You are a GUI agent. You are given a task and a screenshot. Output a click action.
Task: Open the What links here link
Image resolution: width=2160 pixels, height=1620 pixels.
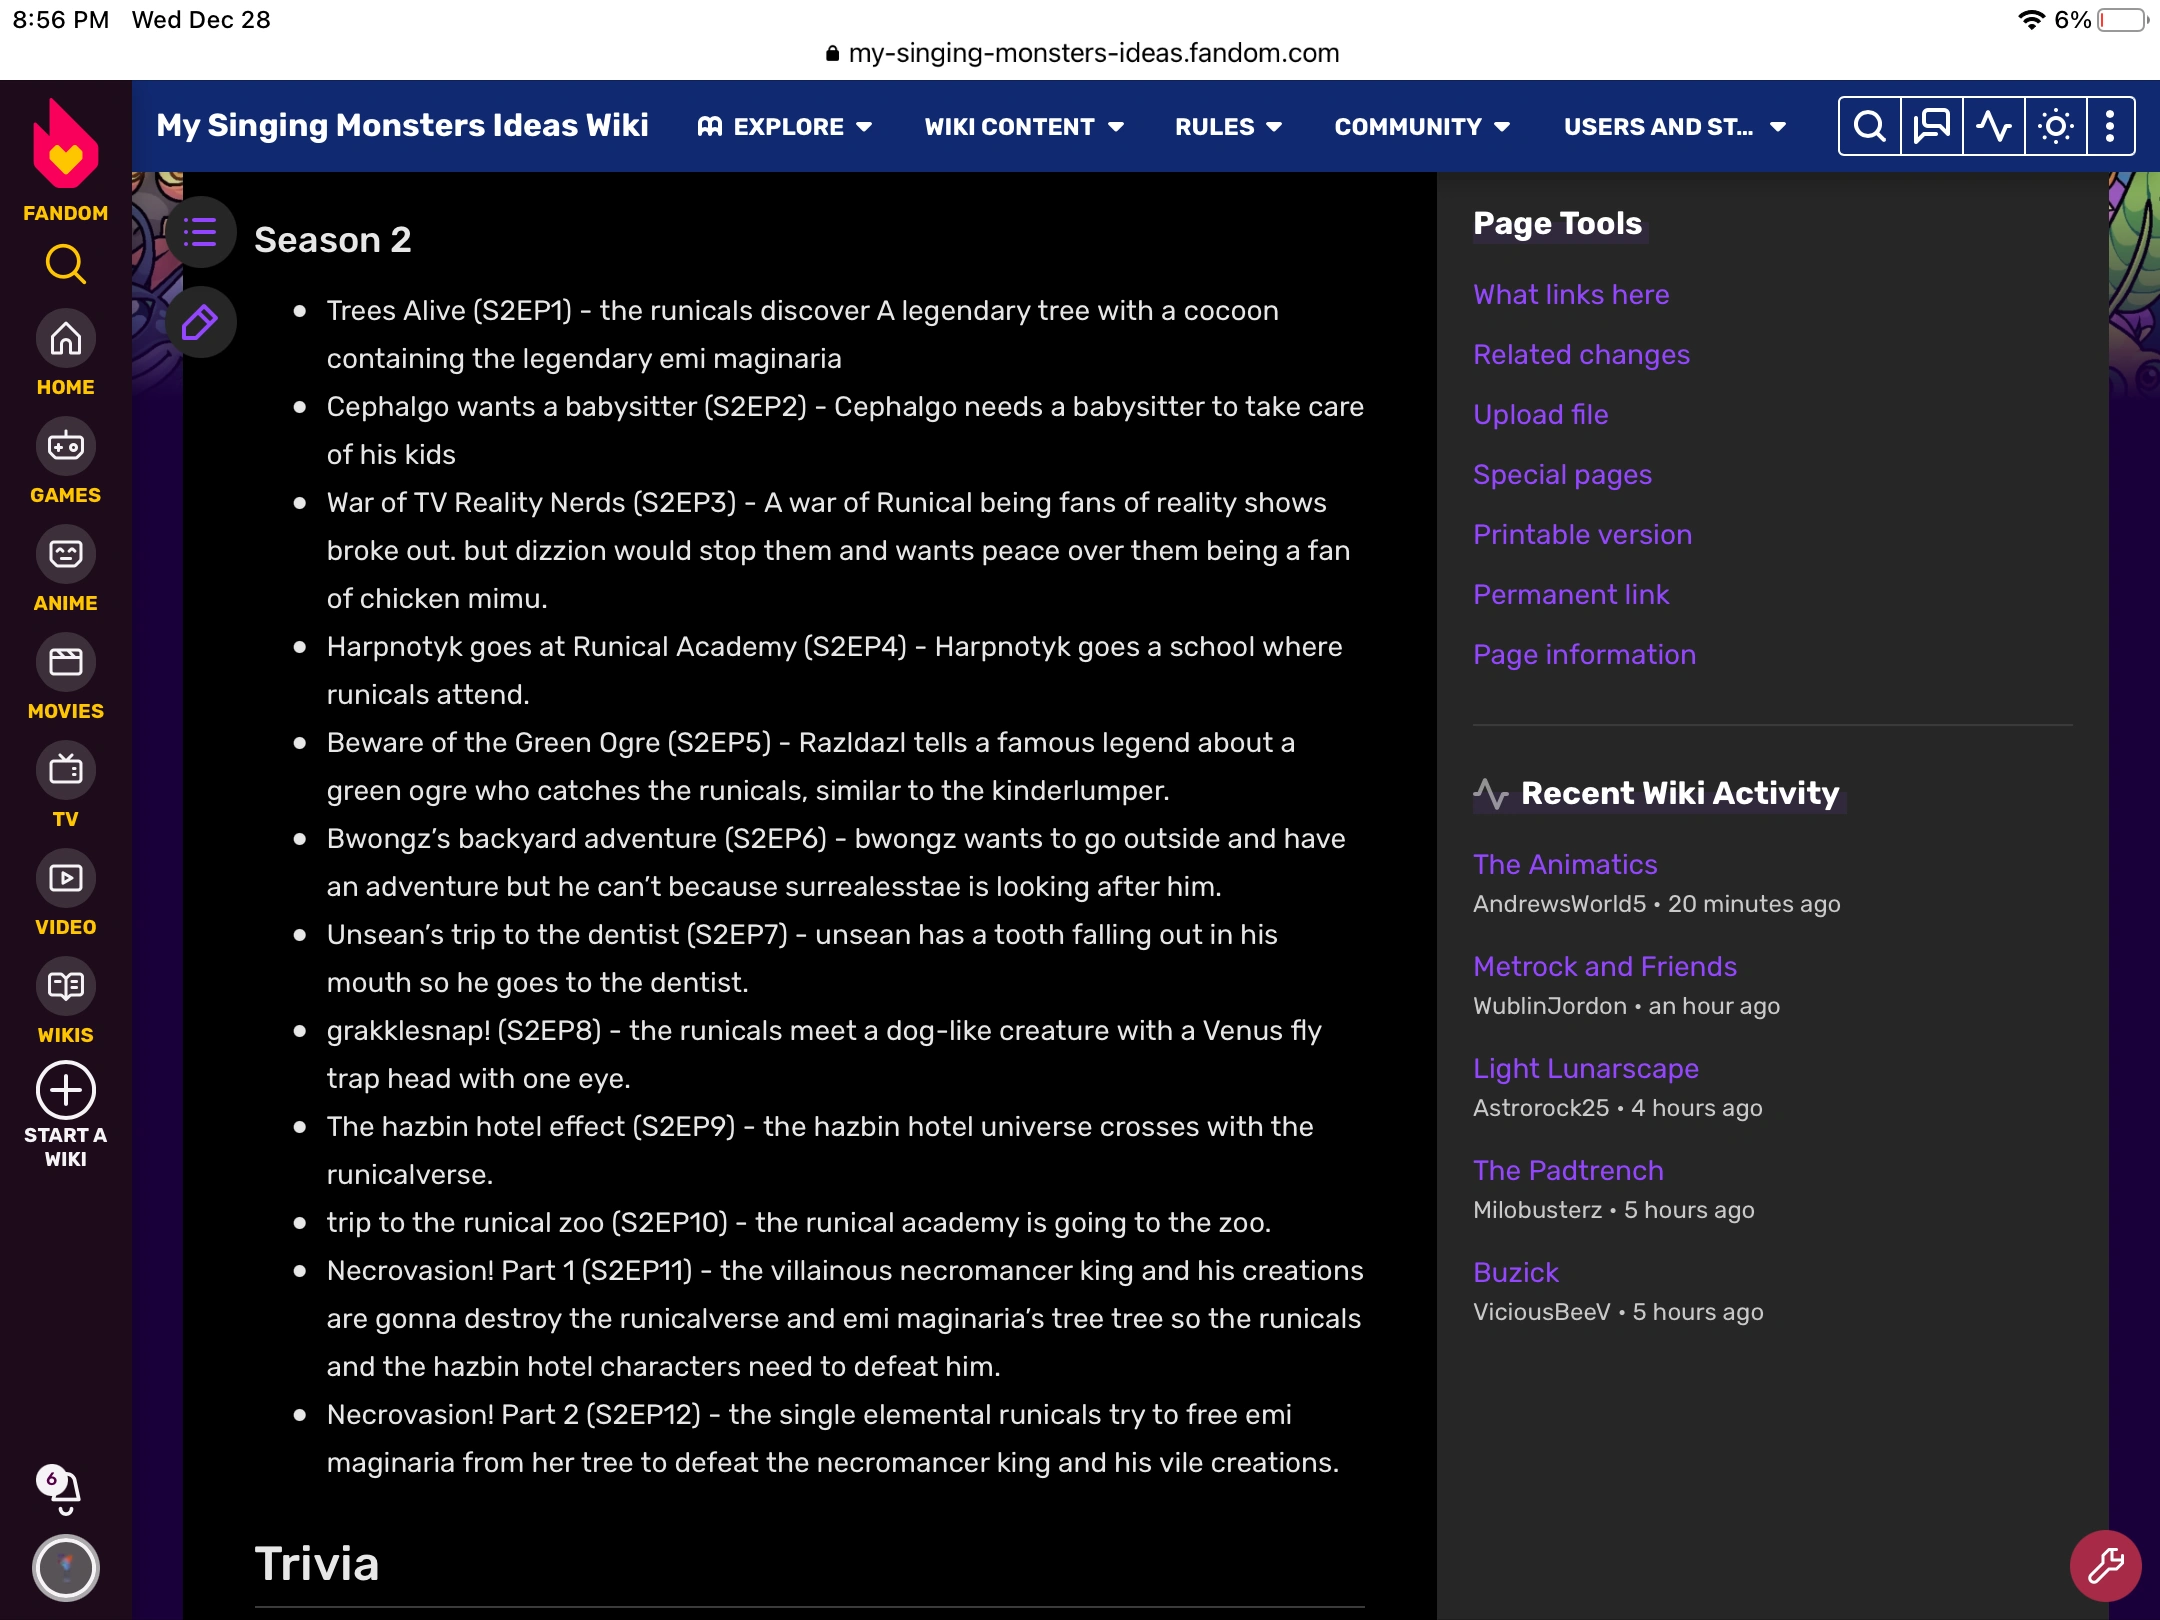point(1570,295)
